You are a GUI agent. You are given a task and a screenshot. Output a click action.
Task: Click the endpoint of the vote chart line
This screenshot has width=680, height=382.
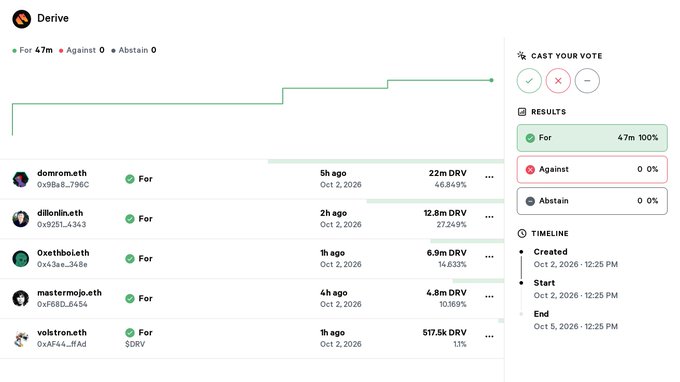(x=491, y=80)
